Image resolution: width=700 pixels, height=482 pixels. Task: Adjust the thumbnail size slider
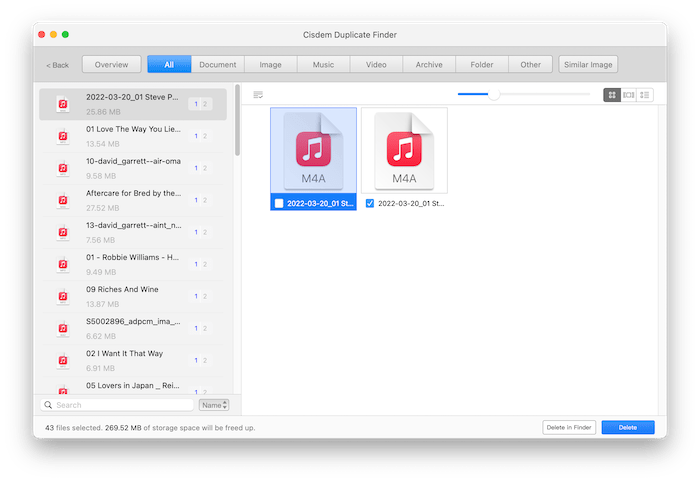493,94
